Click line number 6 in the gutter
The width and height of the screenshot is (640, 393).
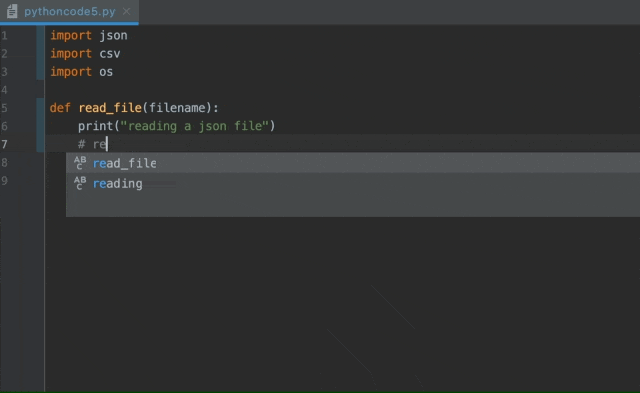4,126
